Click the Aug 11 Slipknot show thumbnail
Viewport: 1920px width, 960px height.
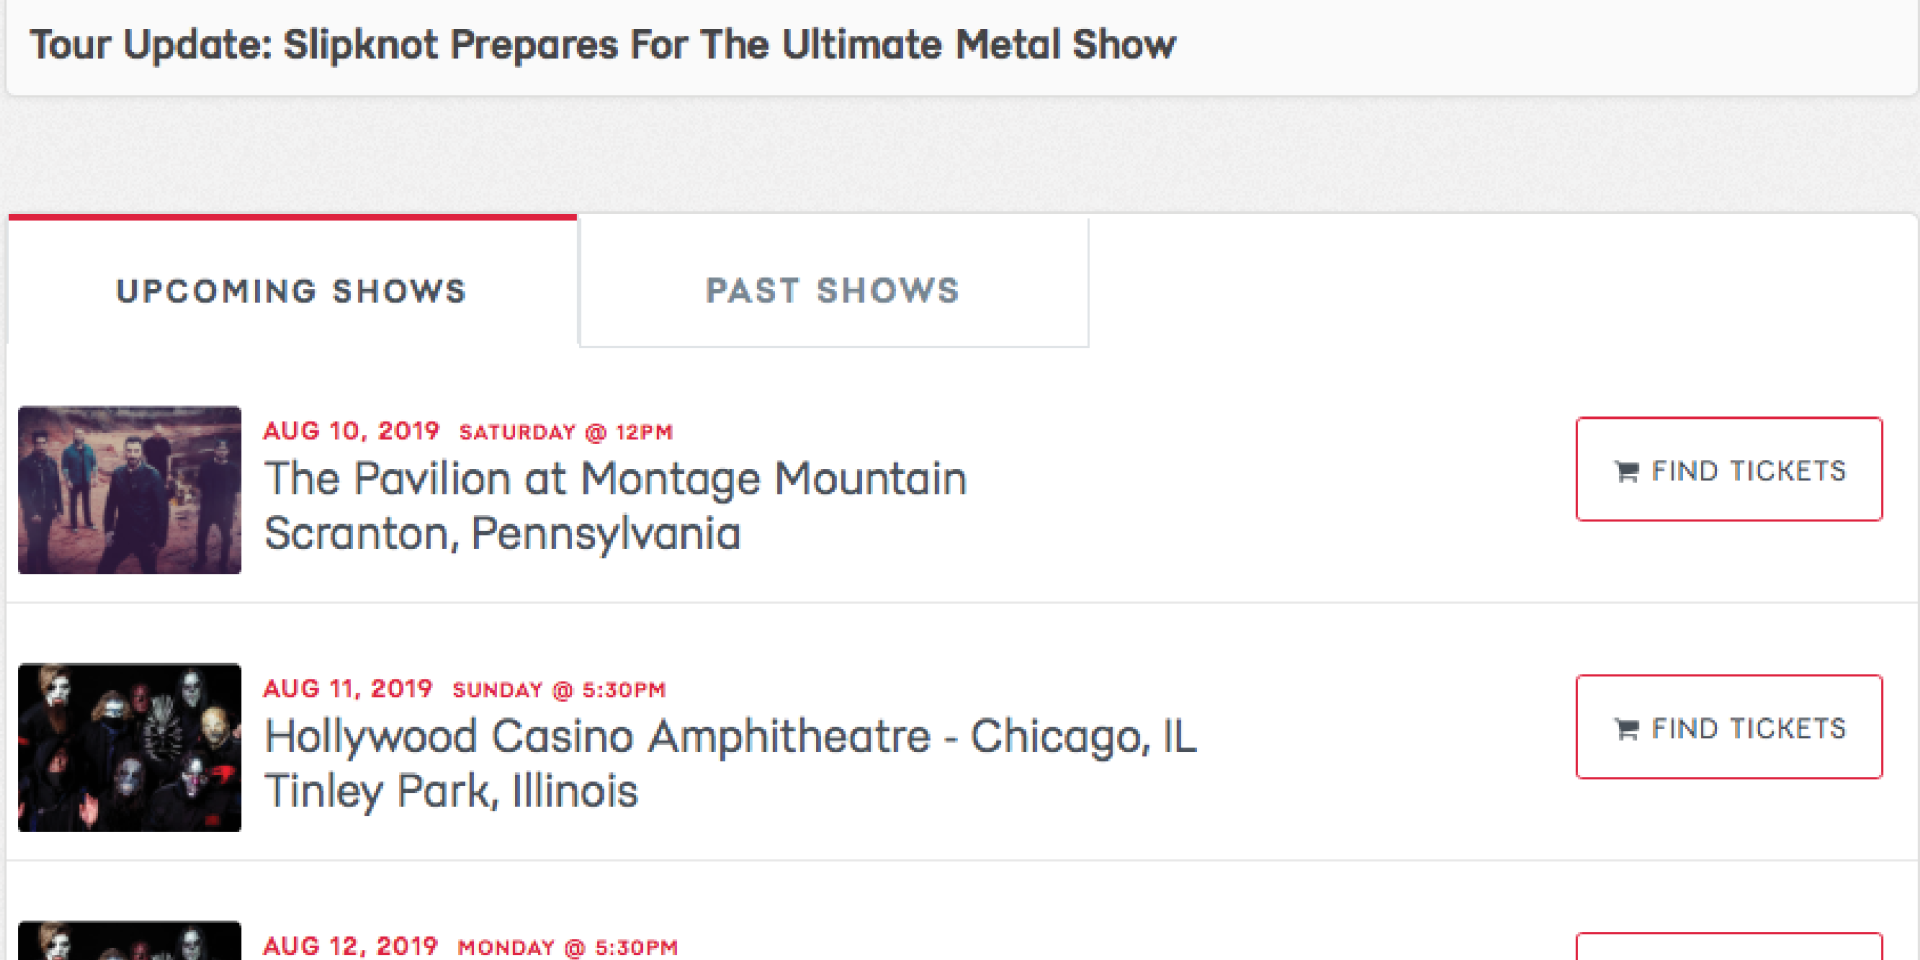[130, 747]
